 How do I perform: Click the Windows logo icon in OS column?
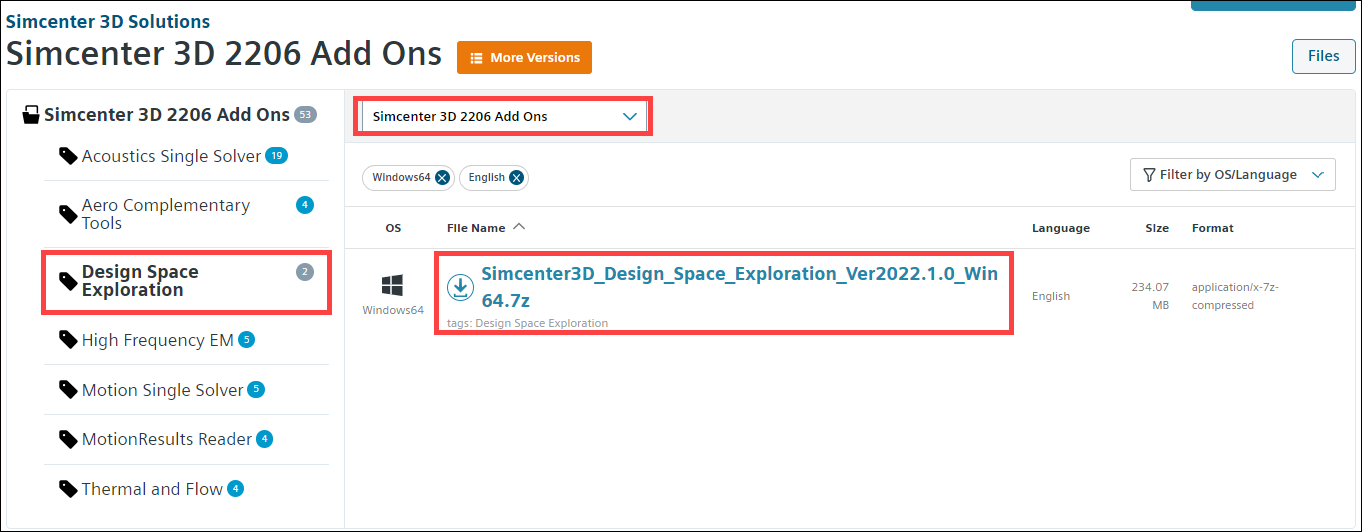coord(393,286)
